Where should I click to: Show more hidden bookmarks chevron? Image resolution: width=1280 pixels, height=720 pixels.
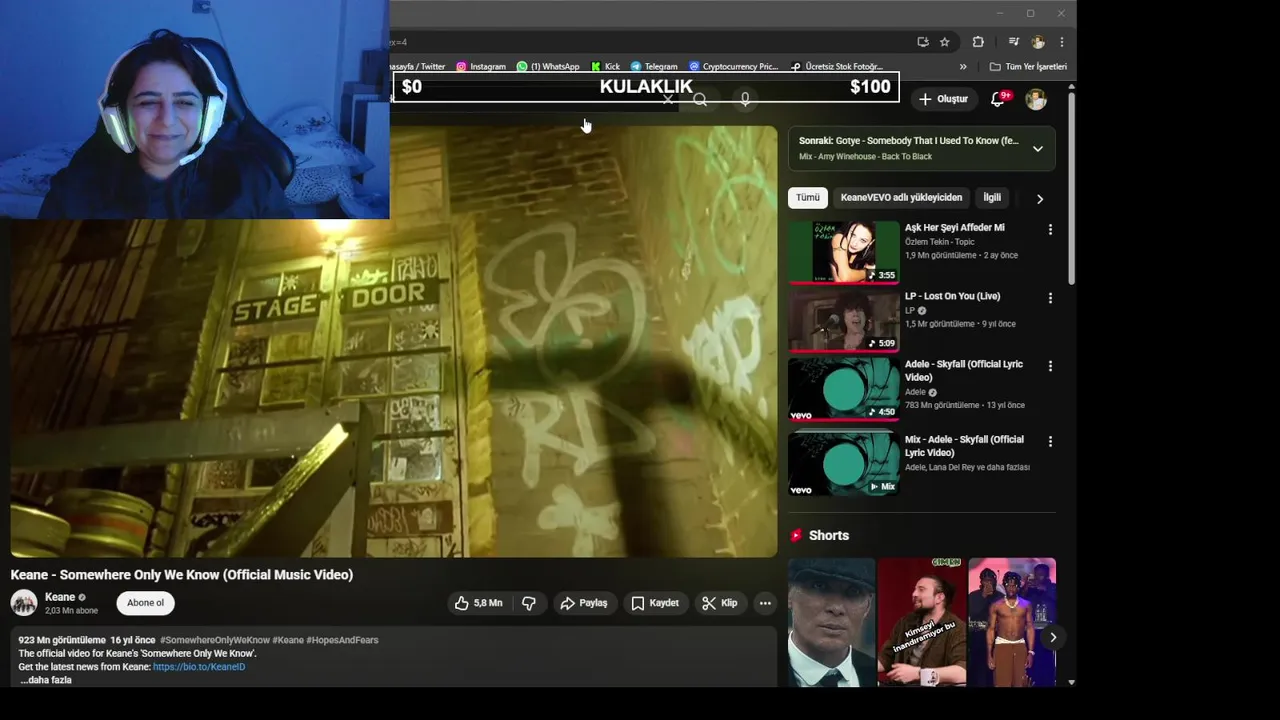pyautogui.click(x=963, y=67)
